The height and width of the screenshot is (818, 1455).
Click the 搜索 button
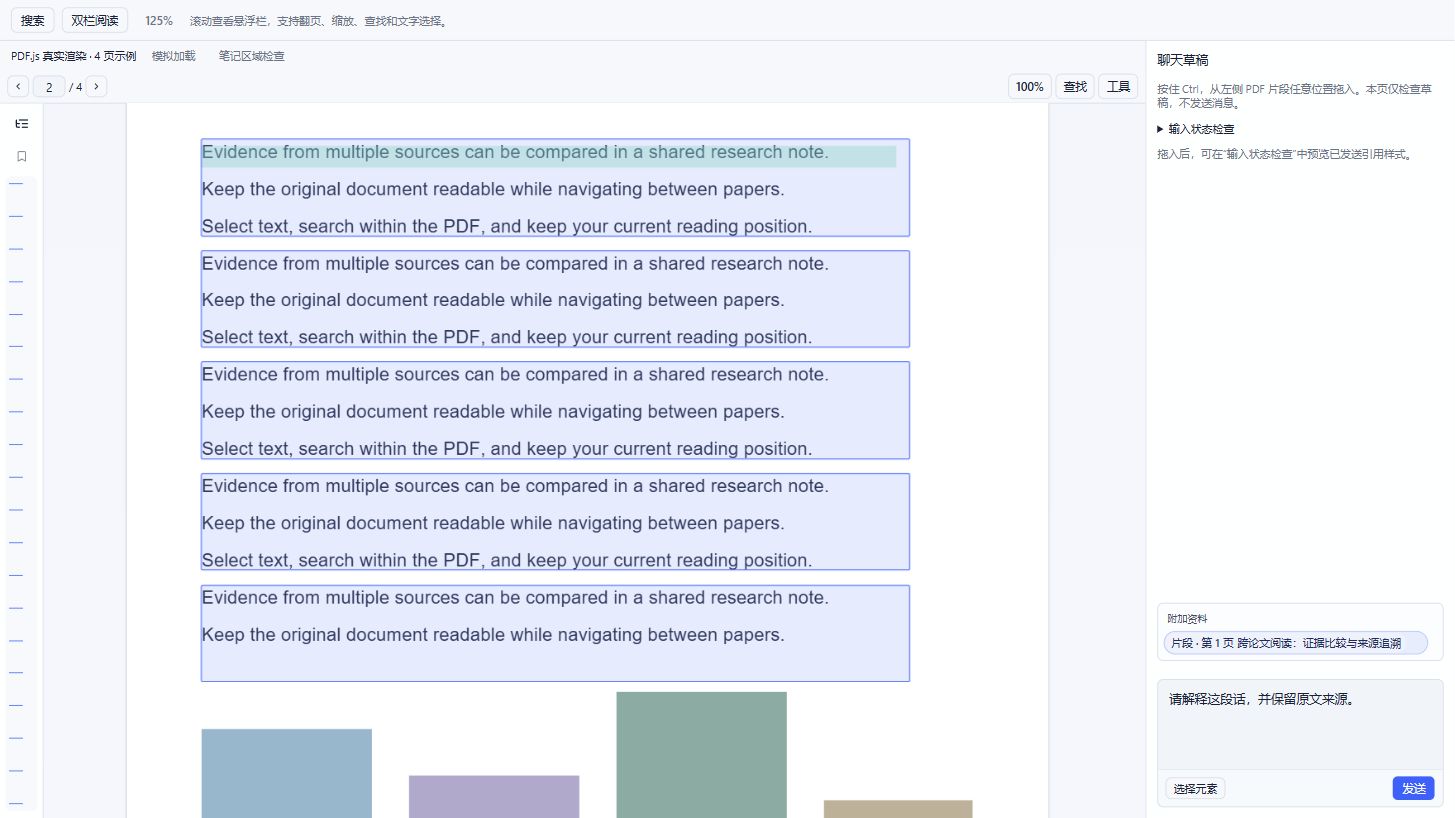coord(33,20)
